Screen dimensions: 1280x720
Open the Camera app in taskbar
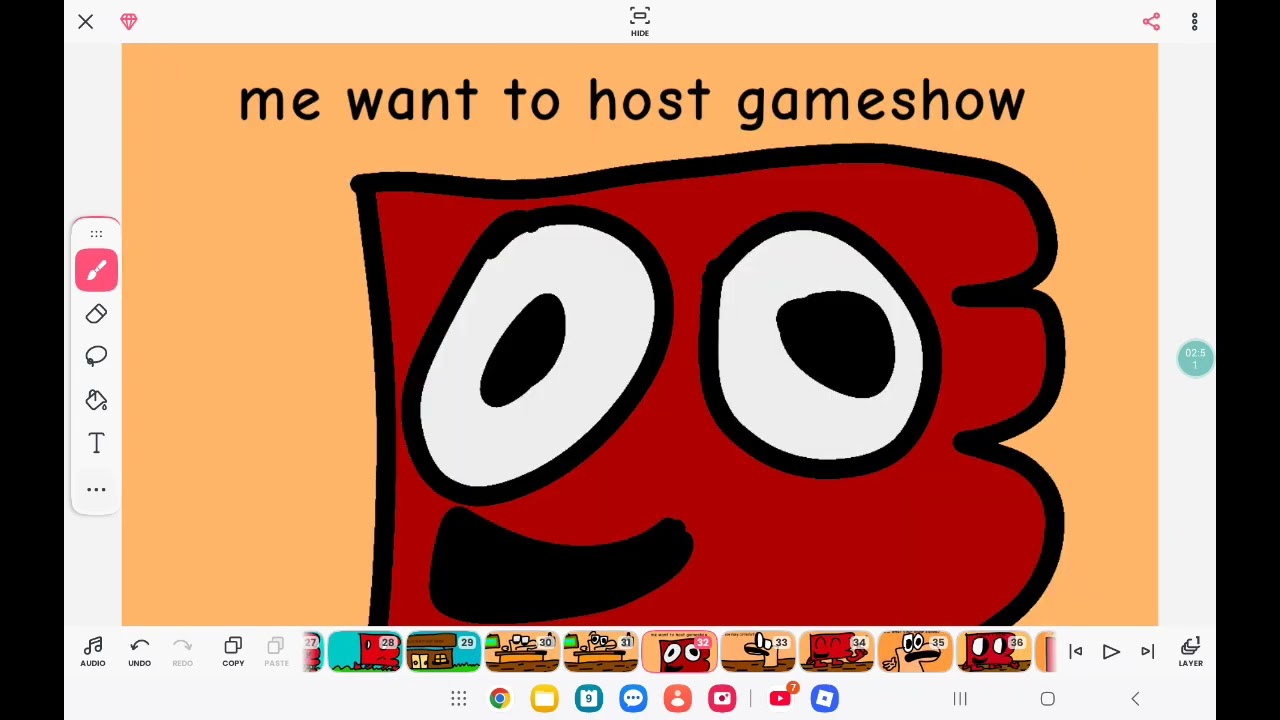722,698
